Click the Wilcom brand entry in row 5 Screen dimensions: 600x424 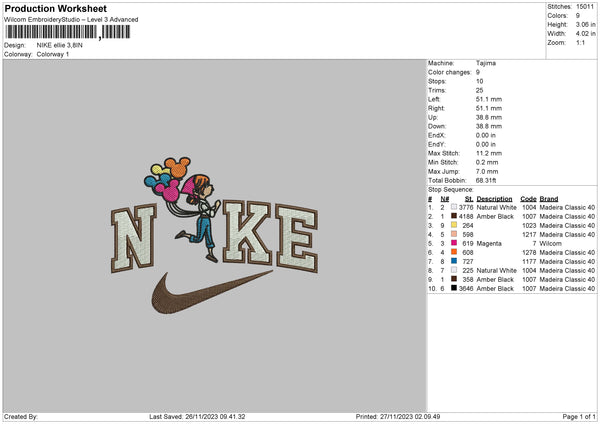[550, 243]
